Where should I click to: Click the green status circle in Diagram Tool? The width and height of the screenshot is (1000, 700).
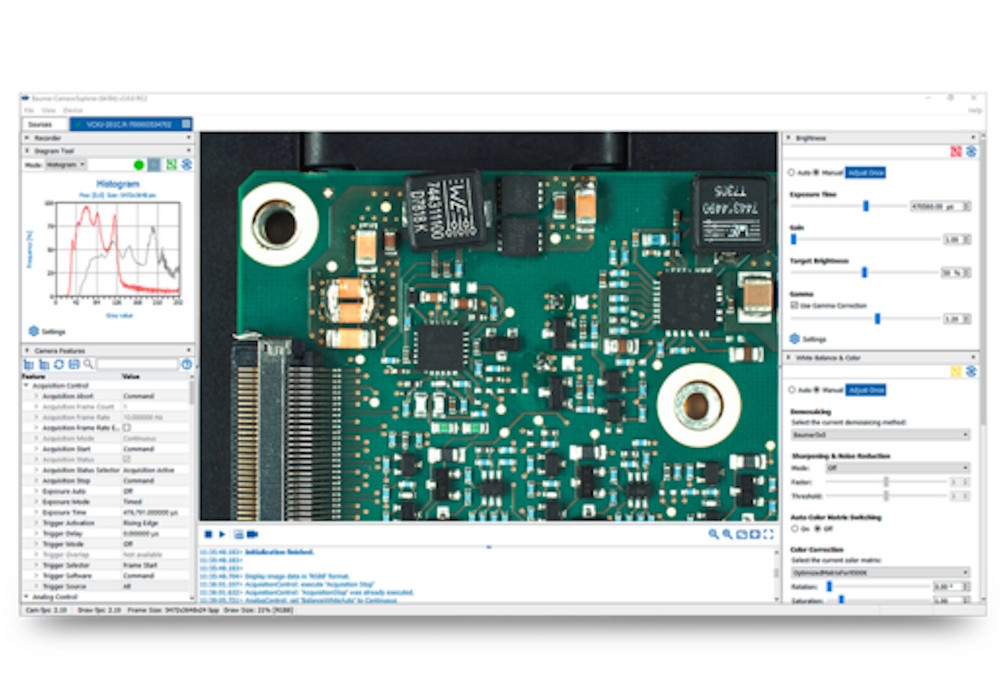pyautogui.click(x=138, y=164)
